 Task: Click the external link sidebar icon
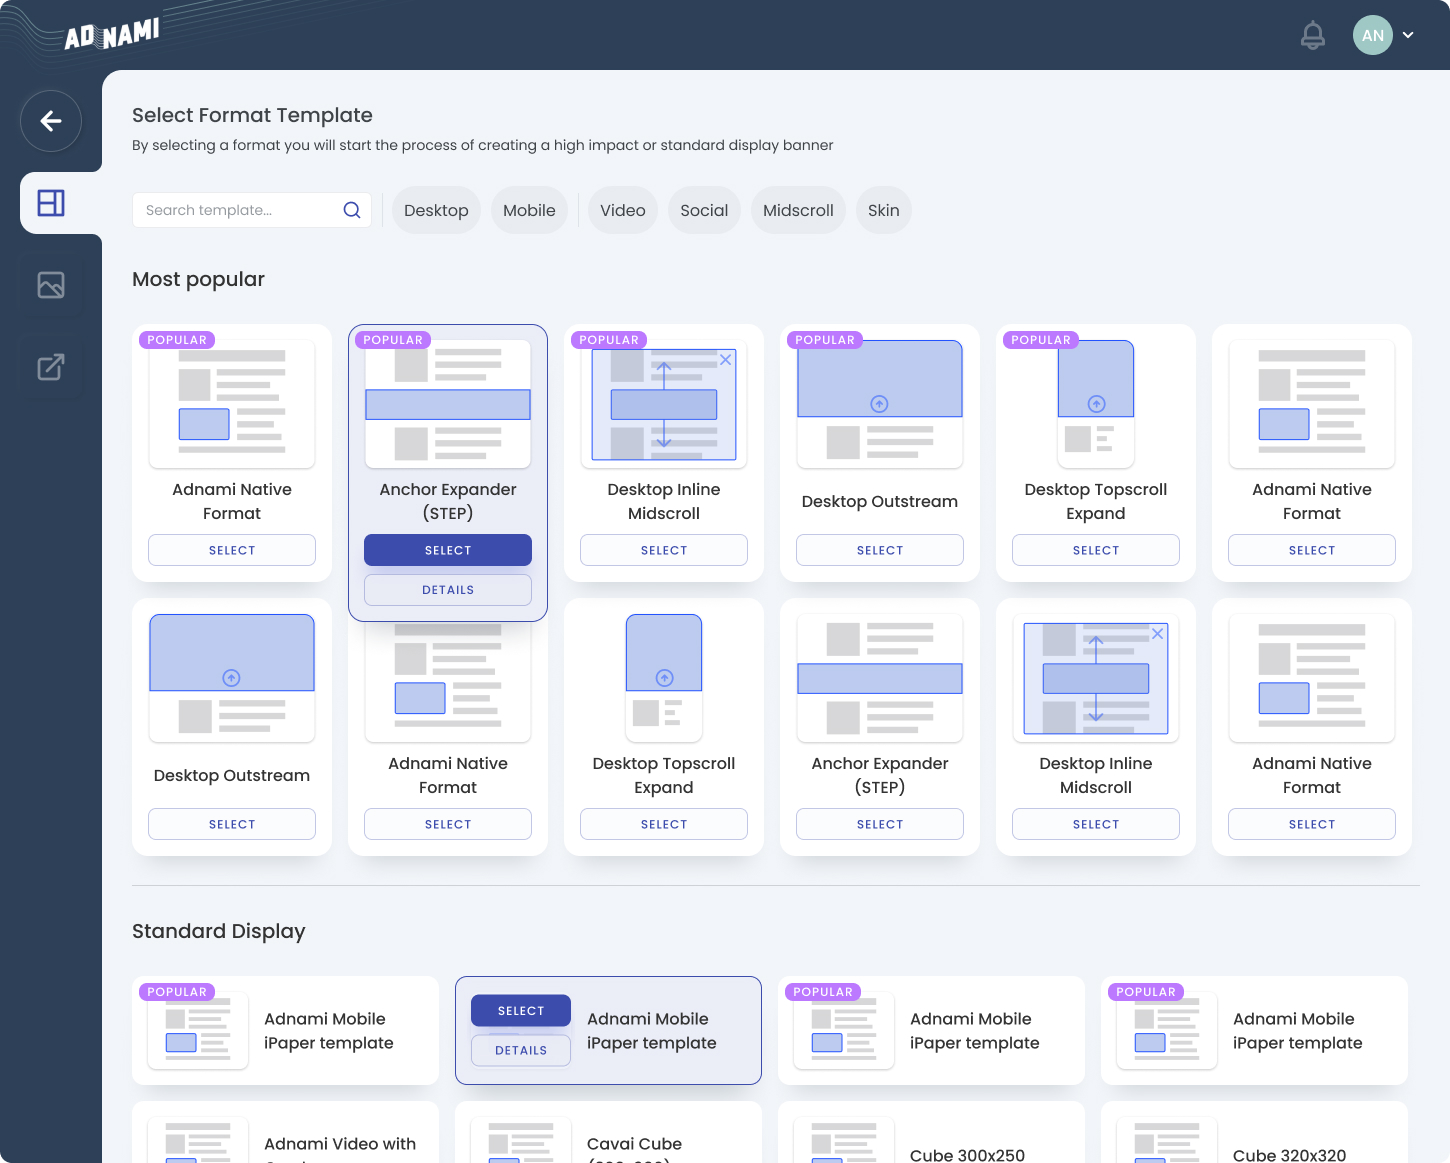[51, 367]
